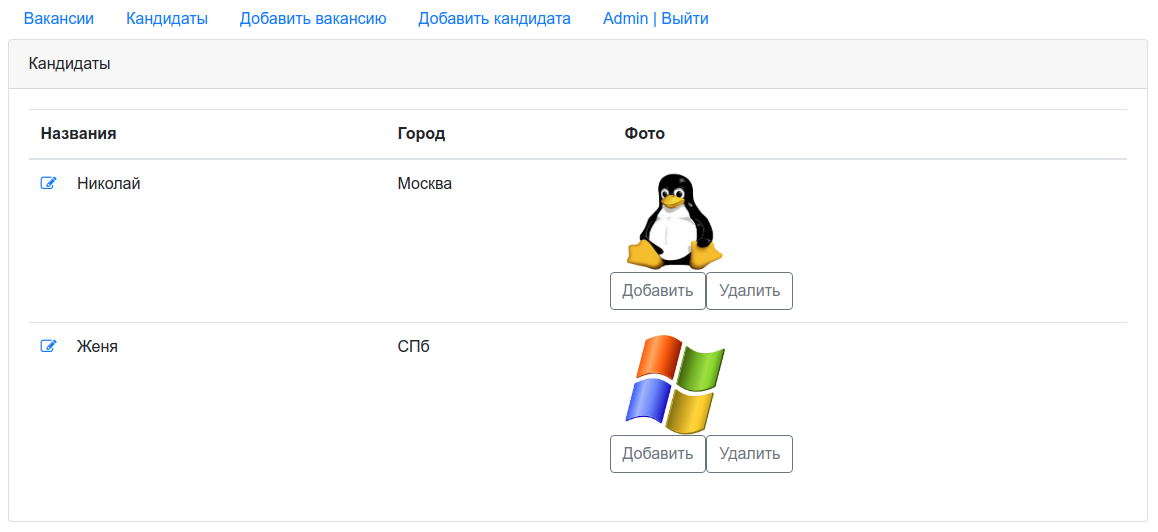This screenshot has height=532, width=1158.
Task: Edit candidate Николай via pencil icon
Action: (48, 183)
